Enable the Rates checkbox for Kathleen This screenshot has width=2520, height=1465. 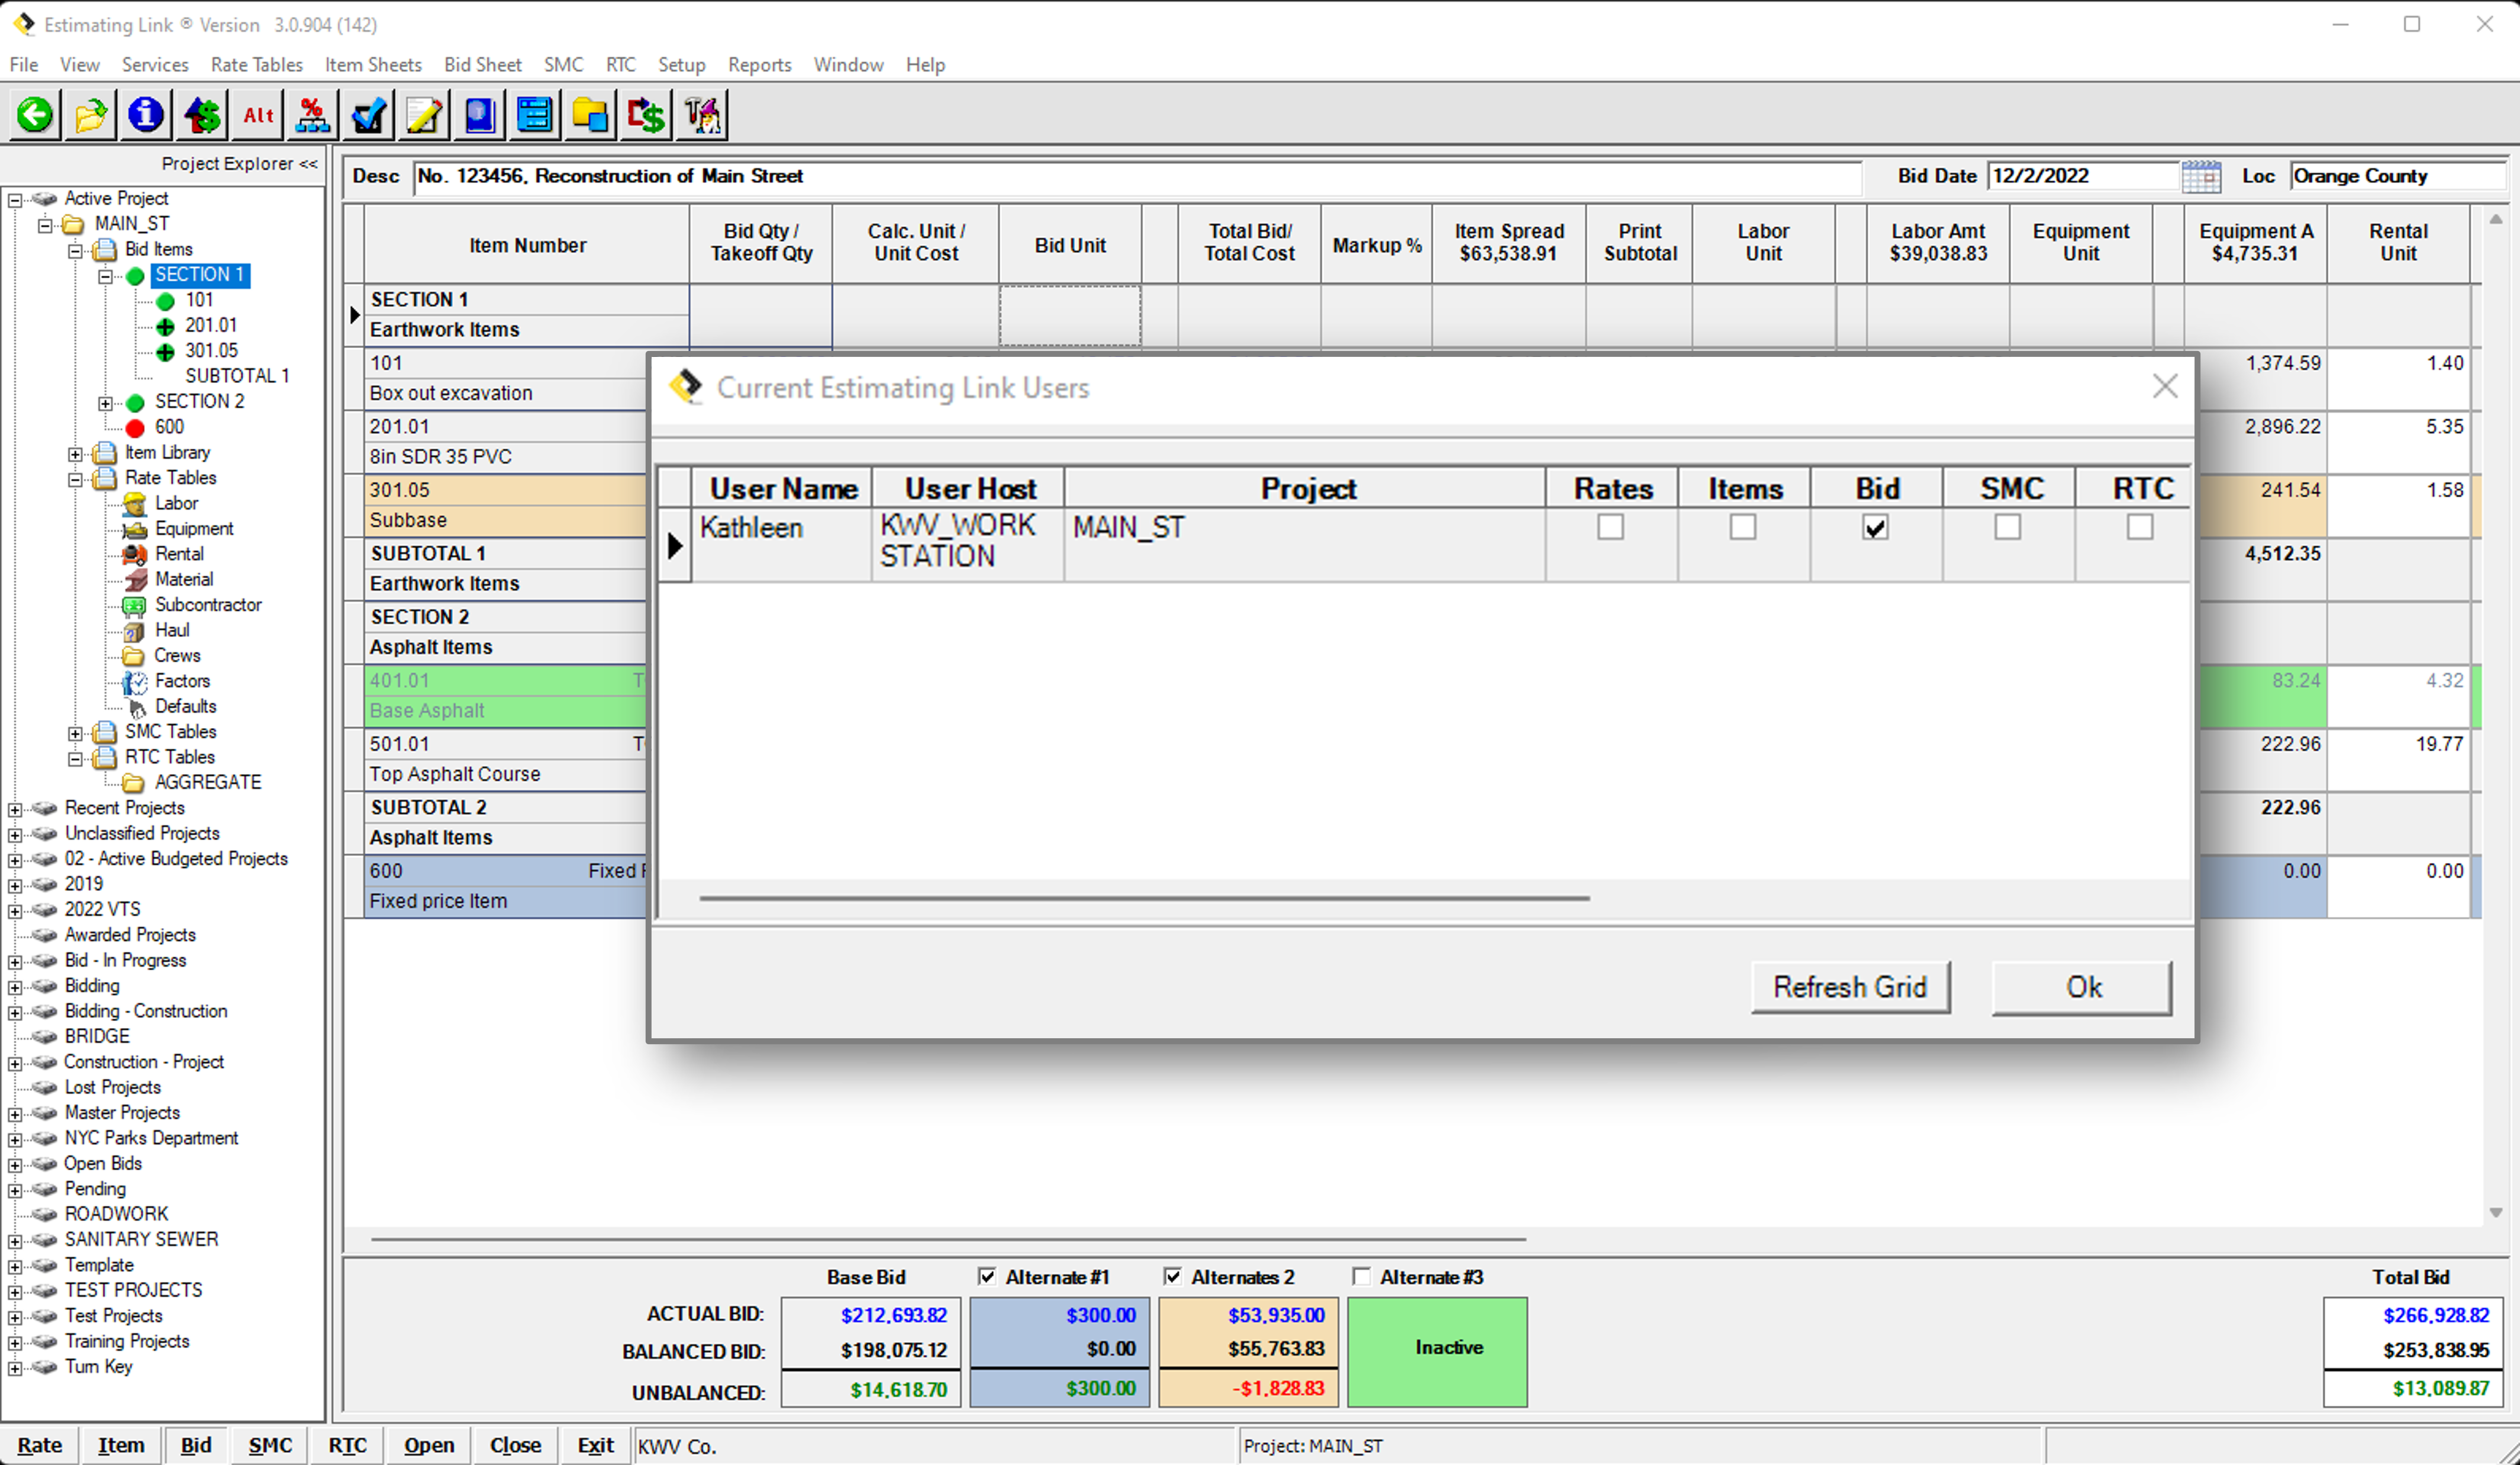pyautogui.click(x=1610, y=527)
